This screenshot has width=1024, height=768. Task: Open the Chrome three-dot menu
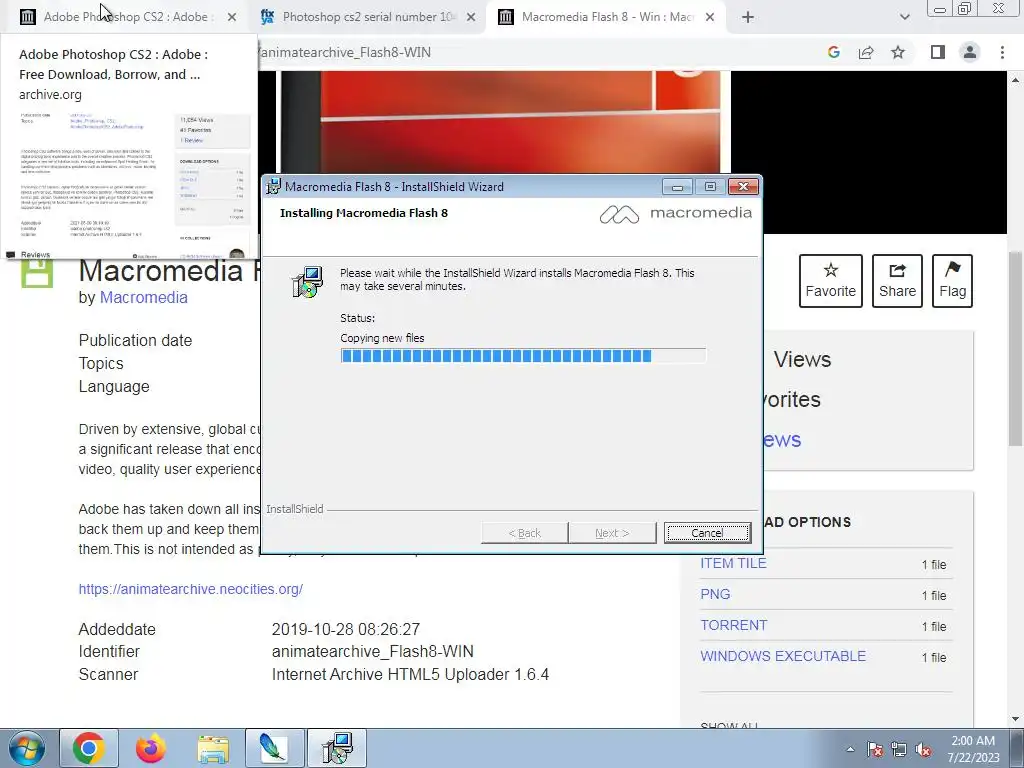point(1002,52)
